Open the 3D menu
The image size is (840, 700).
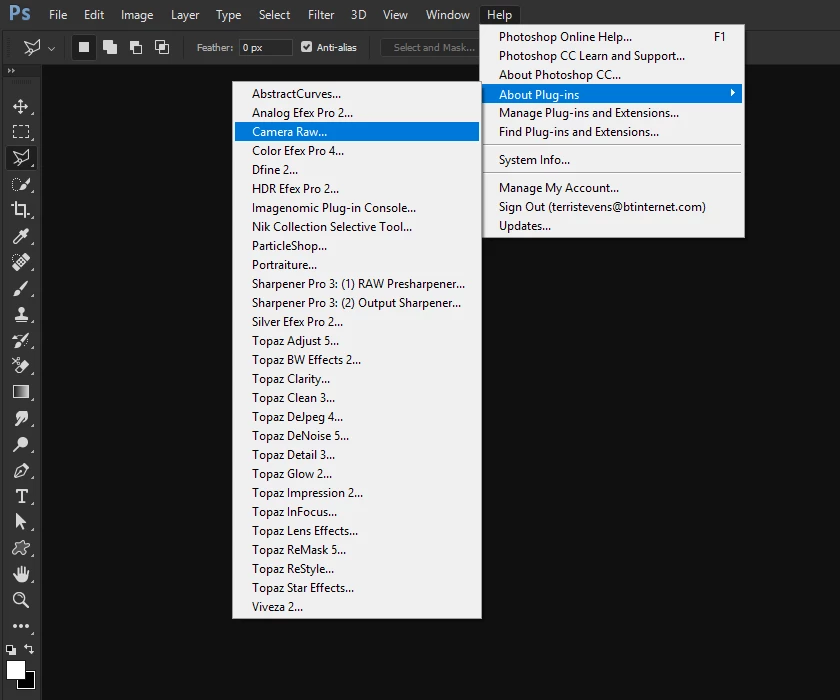point(358,14)
